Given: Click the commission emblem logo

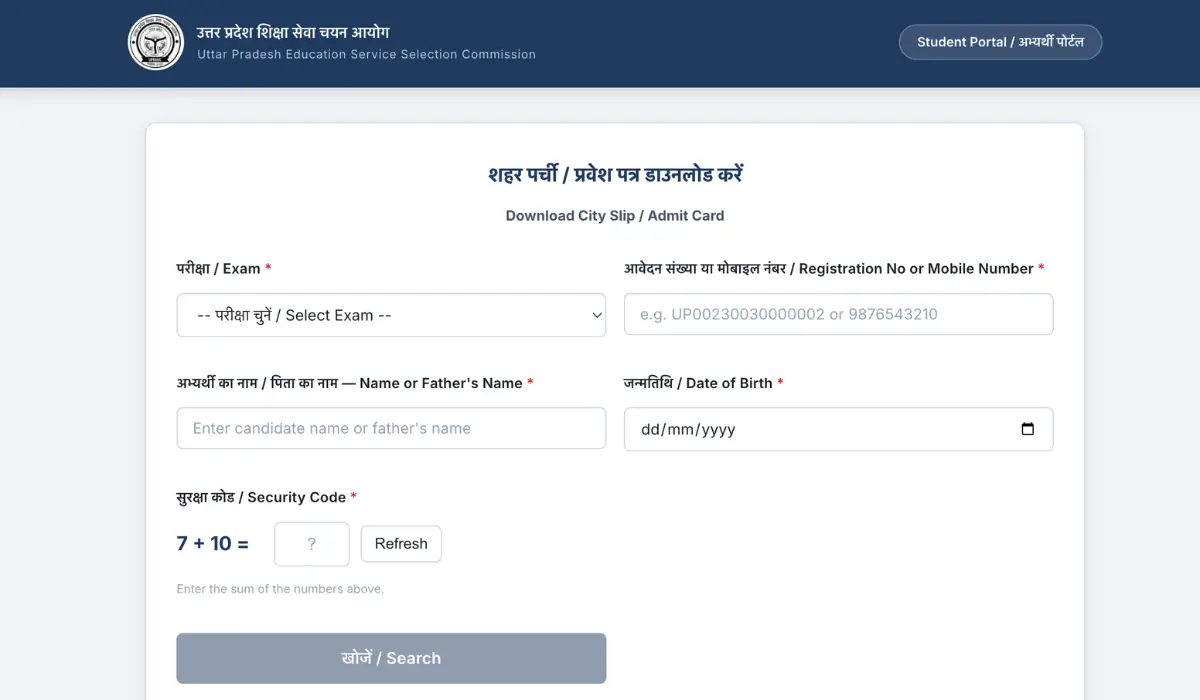Looking at the screenshot, I should pyautogui.click(x=156, y=43).
